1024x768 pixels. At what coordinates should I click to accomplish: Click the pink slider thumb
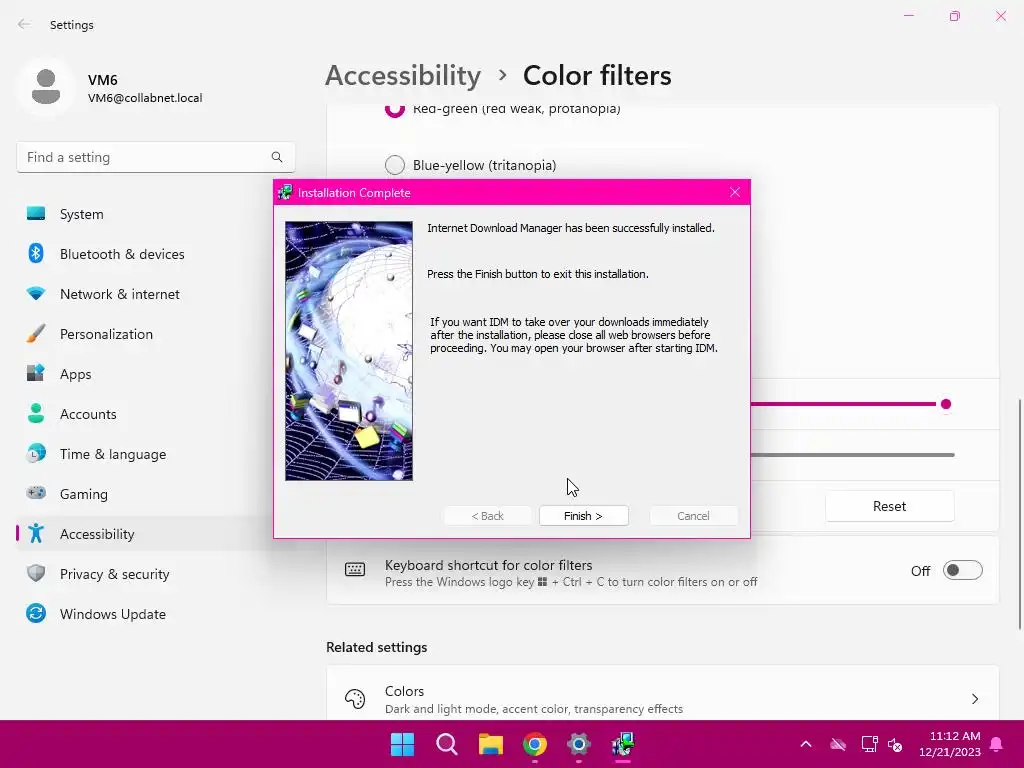click(x=946, y=404)
